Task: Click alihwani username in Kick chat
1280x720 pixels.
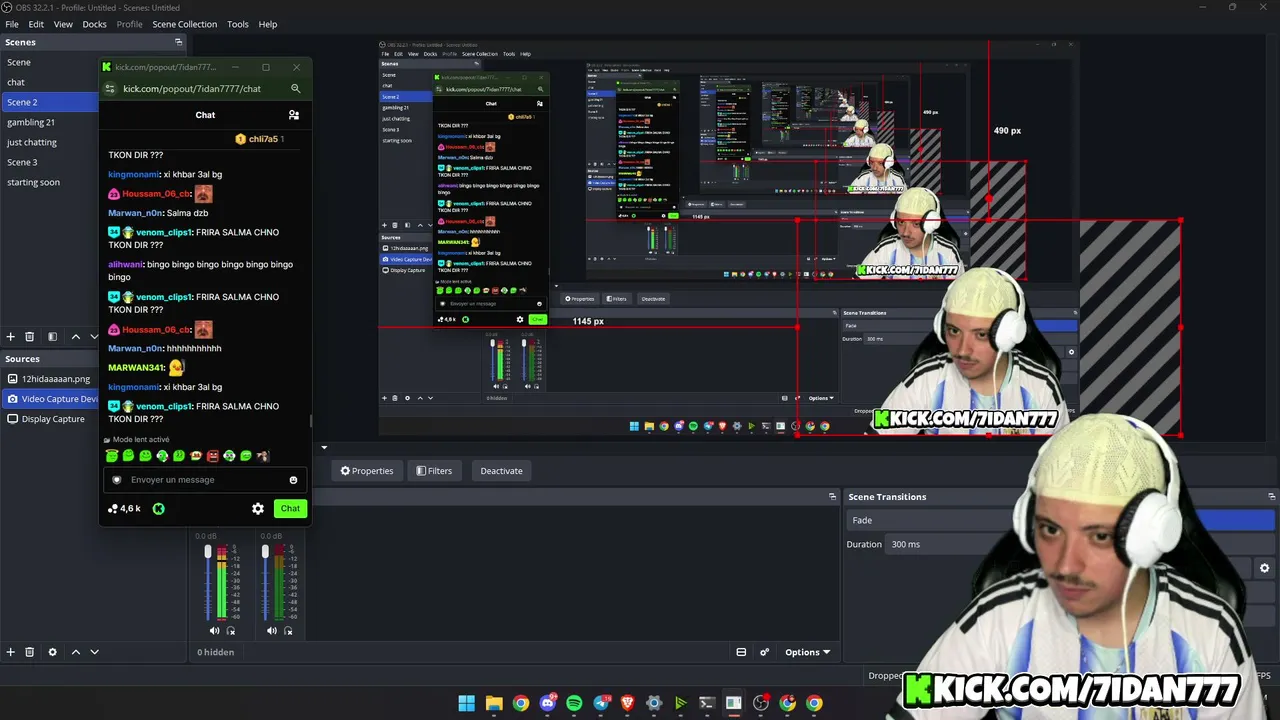Action: point(125,265)
